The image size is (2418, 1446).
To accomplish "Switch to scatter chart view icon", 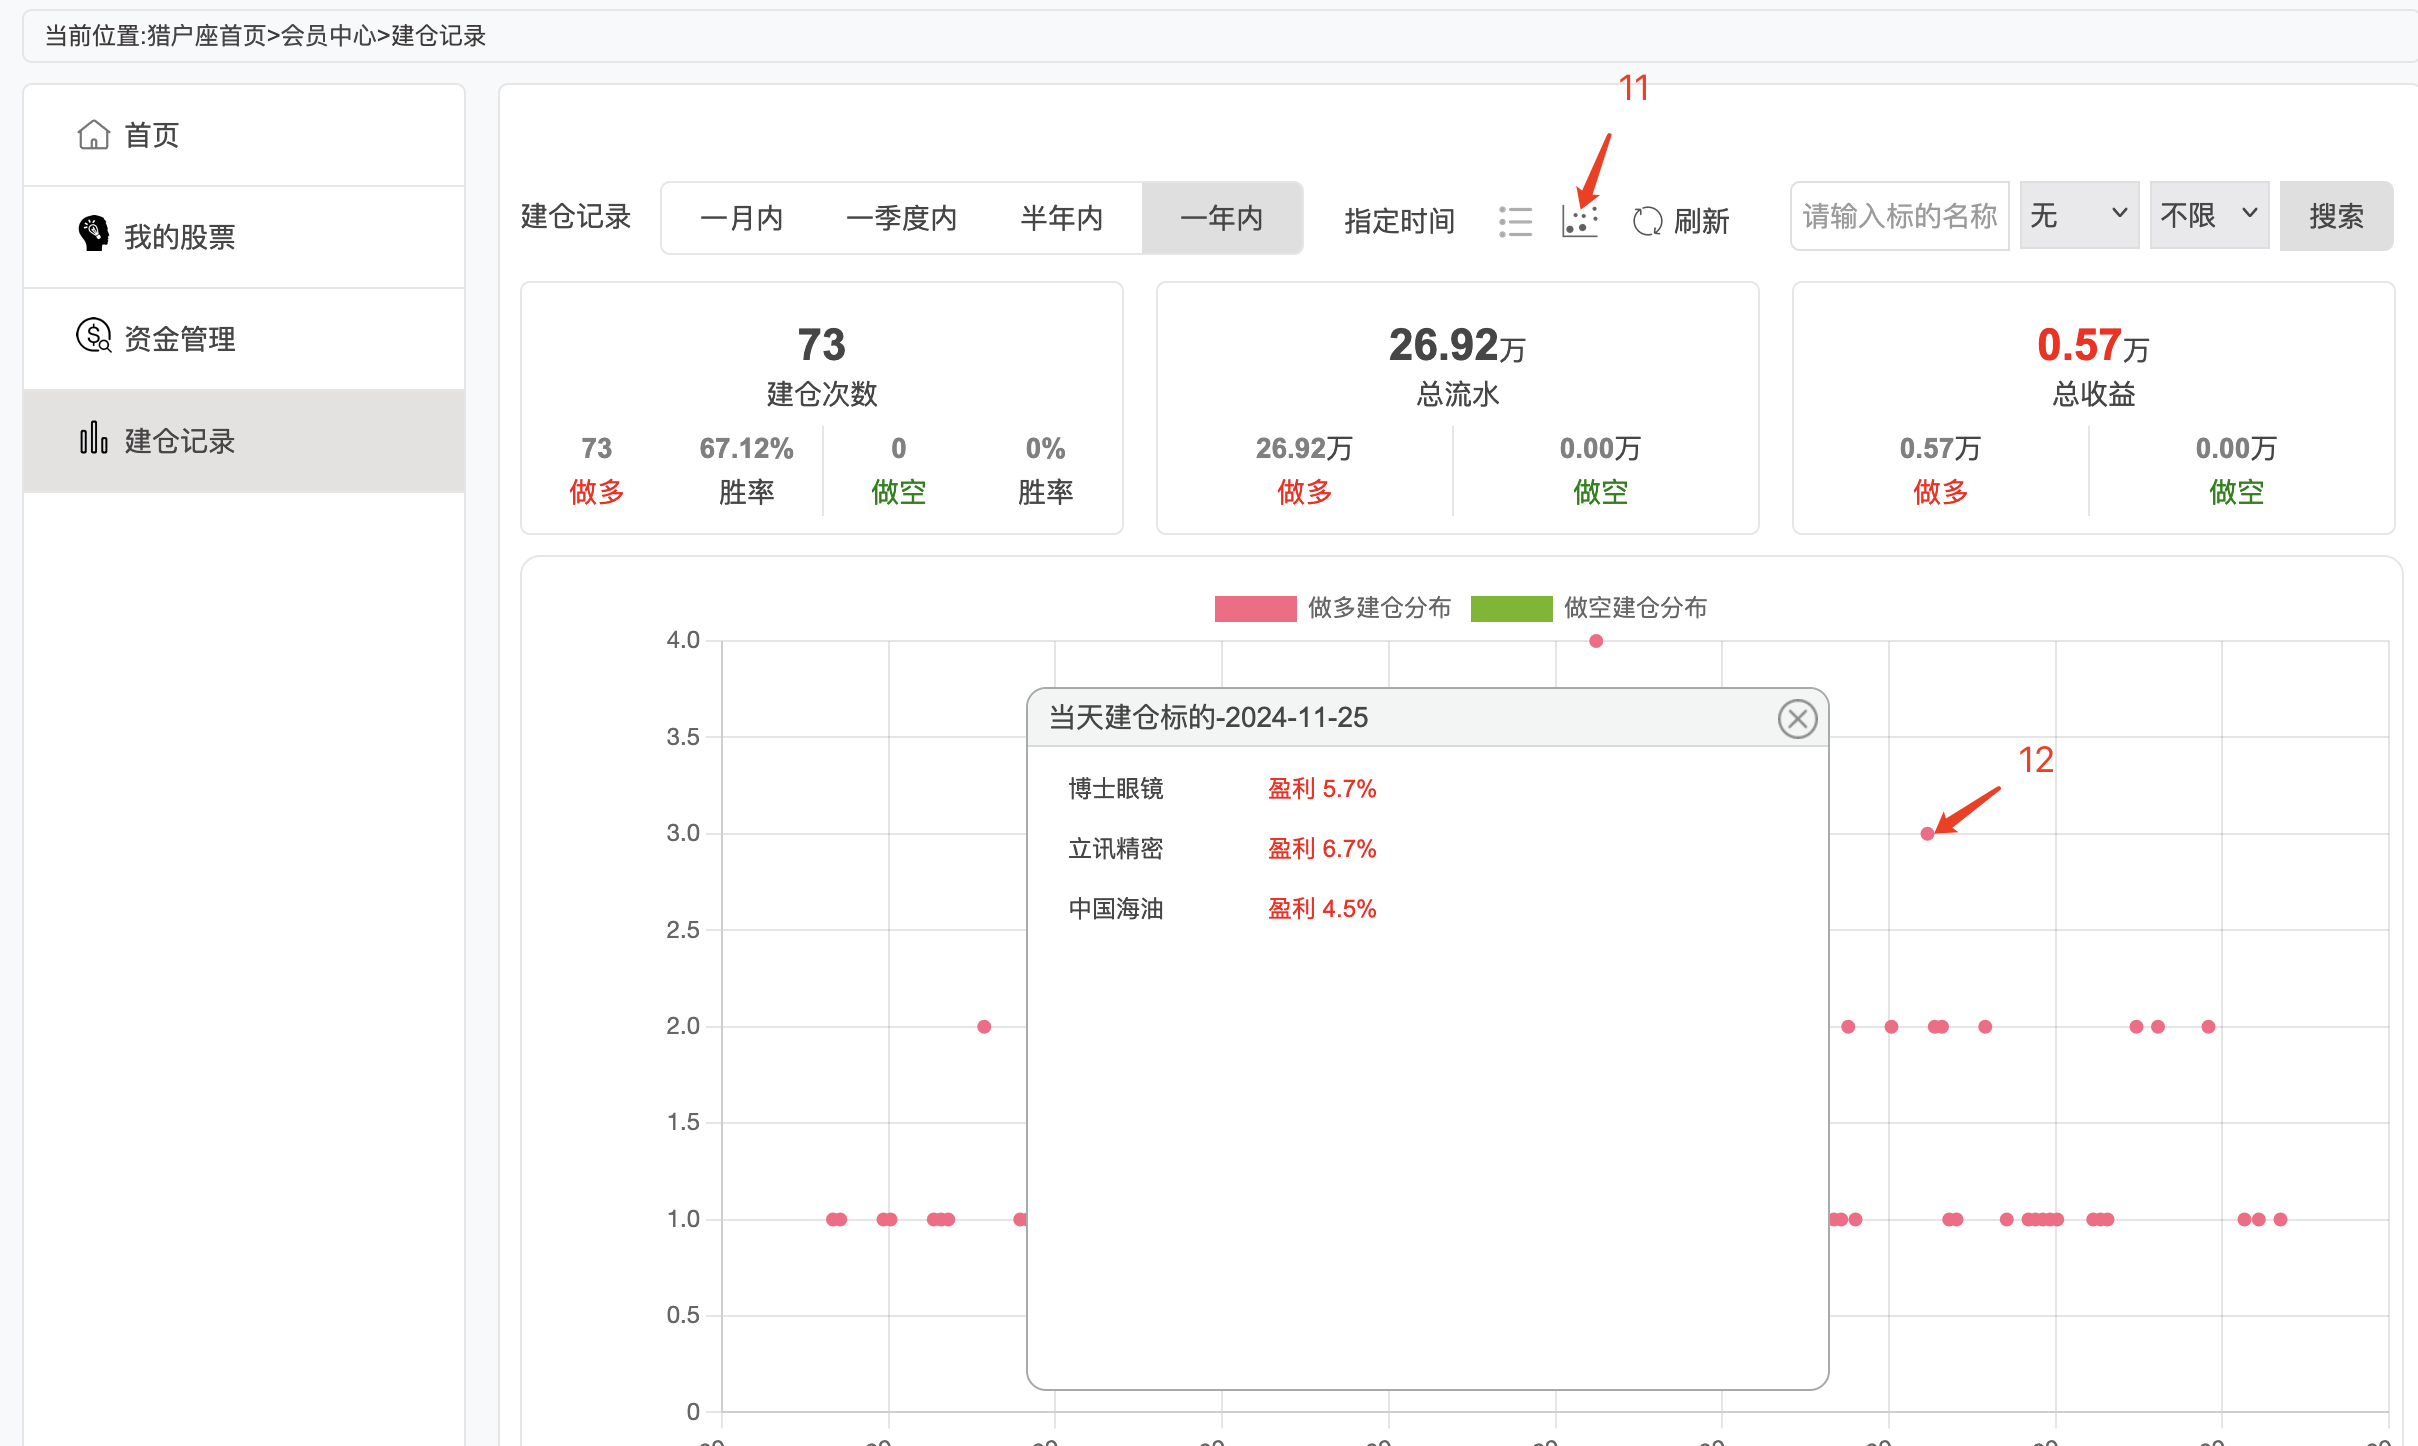I will [x=1580, y=221].
